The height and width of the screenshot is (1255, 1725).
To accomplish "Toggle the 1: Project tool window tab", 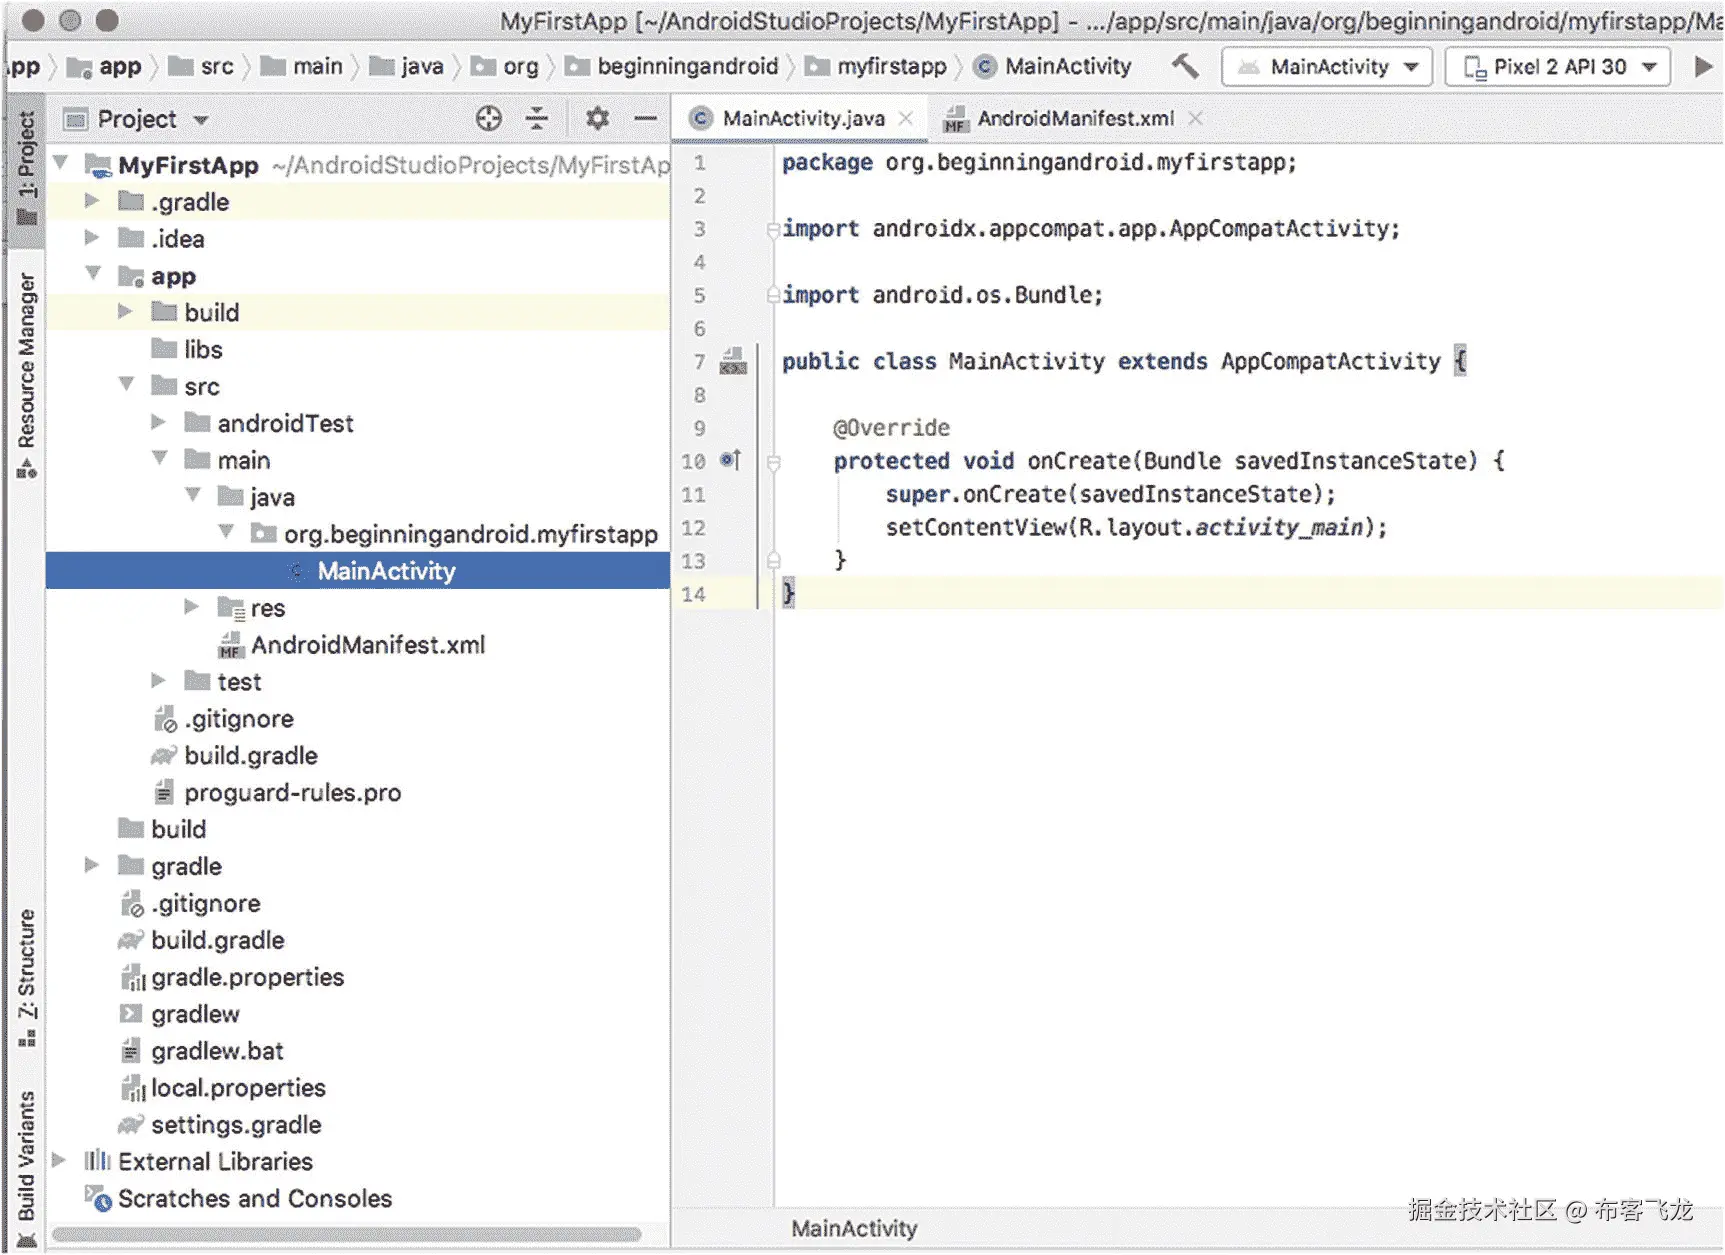I will point(26,170).
